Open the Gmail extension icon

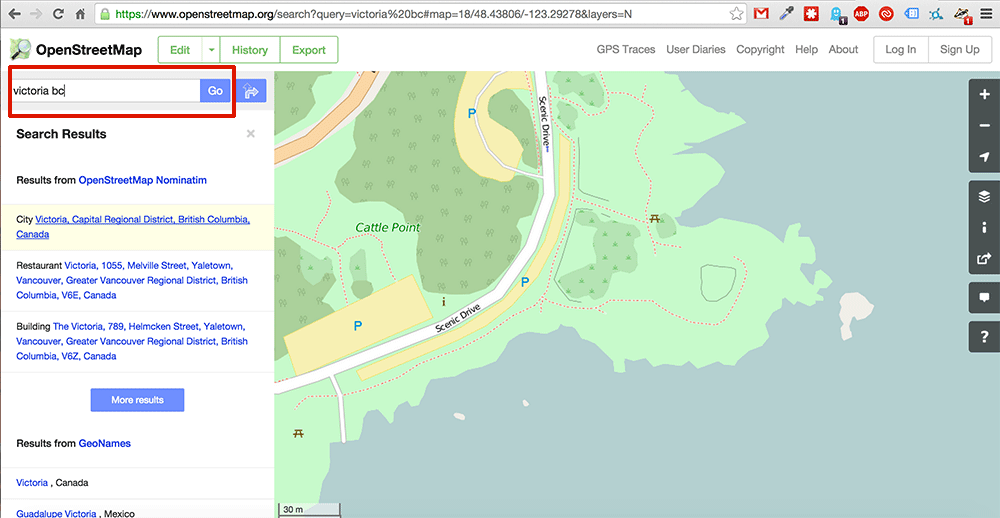tap(761, 13)
